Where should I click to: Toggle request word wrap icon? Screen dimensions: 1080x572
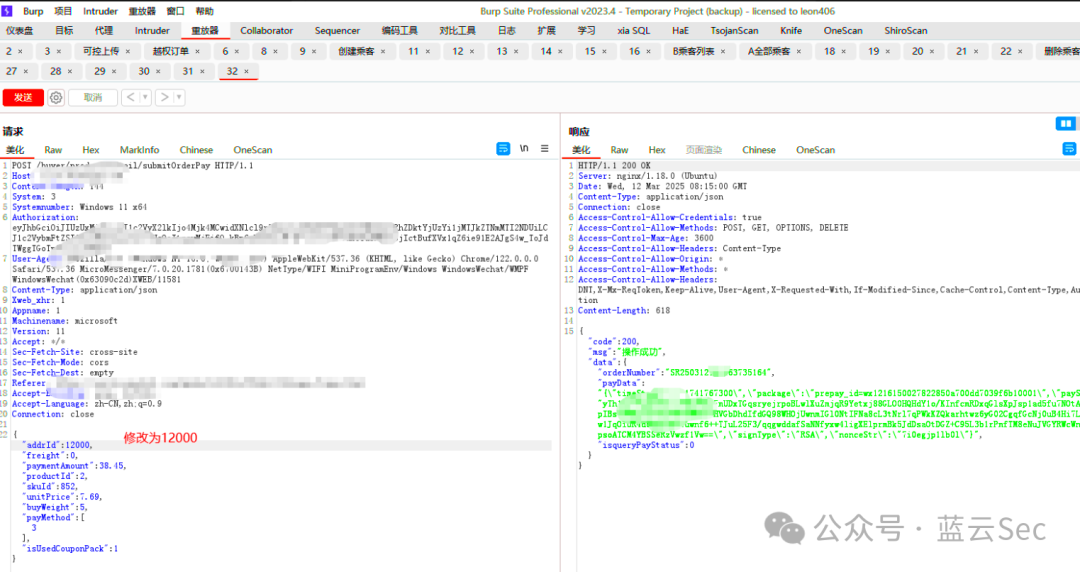[x=503, y=148]
